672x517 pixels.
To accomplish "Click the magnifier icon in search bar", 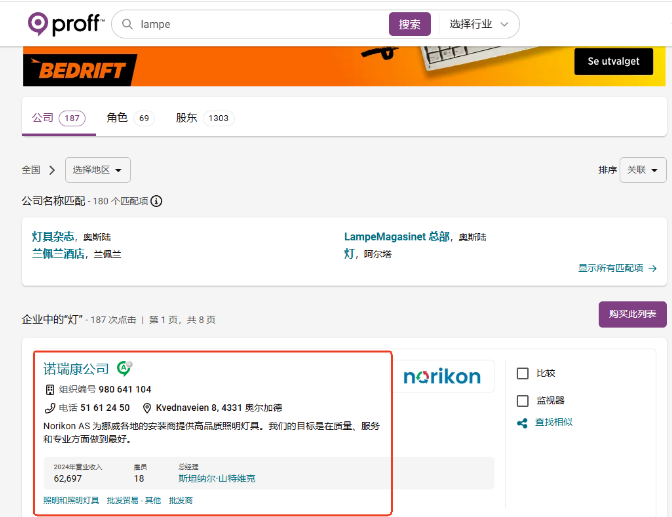I will coord(127,24).
